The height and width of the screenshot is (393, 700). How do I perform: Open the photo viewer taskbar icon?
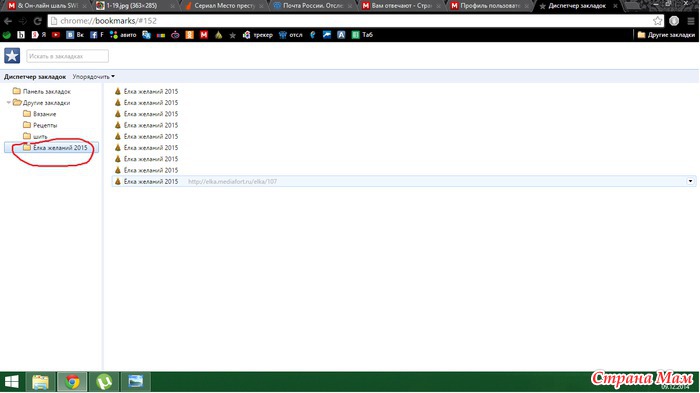(136, 382)
